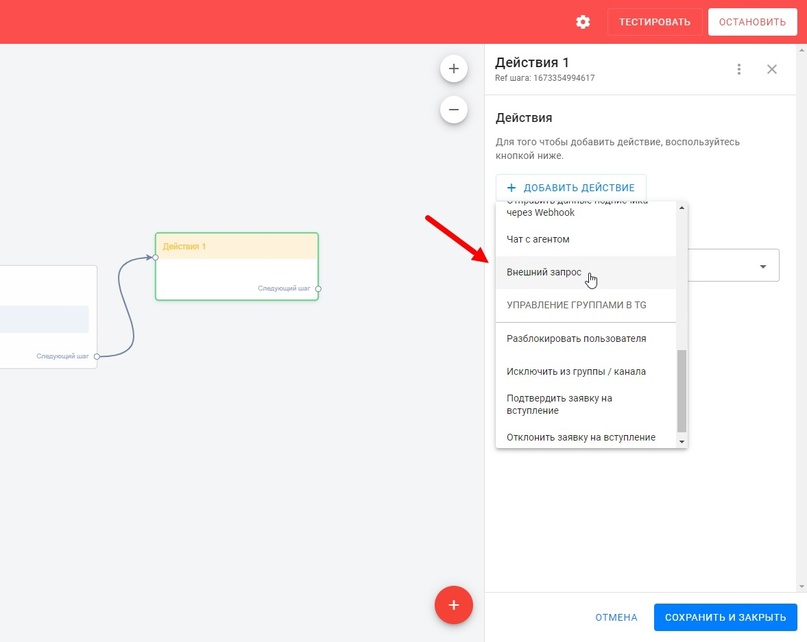
Task: Zoom in the canvas with plus button
Action: click(x=454, y=69)
